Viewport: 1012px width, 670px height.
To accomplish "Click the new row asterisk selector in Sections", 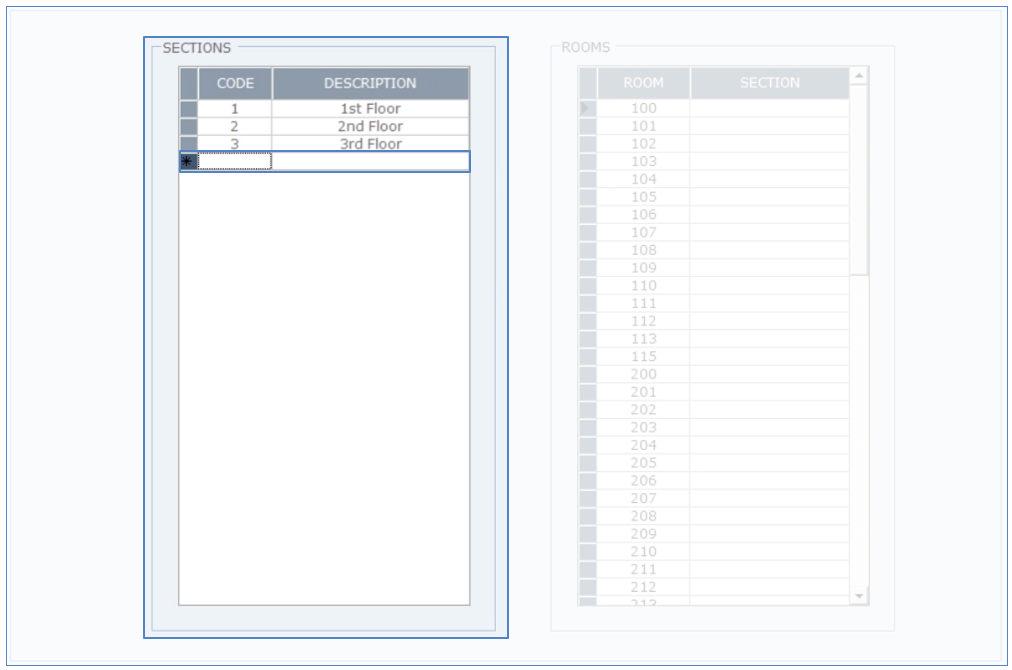I will (x=188, y=161).
